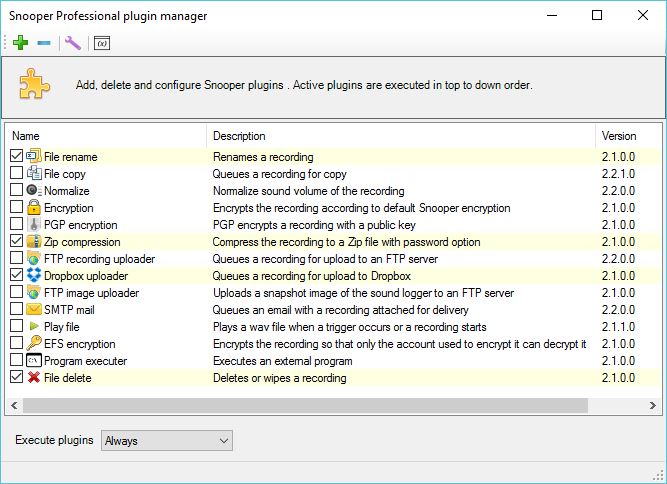Click version 2.2.1.0 of File copy
This screenshot has height=484, width=667.
(x=618, y=174)
